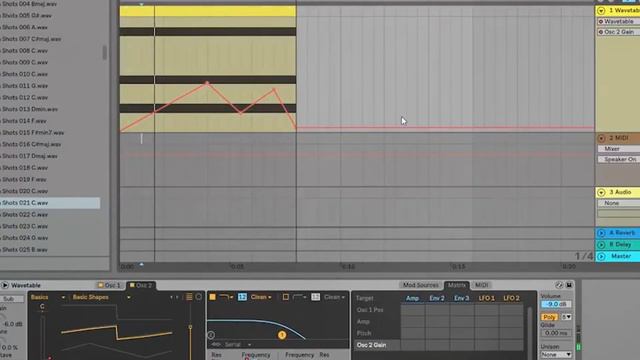Toggle the Osc 2 enable square
This screenshot has width=640, height=360.
tap(132, 285)
